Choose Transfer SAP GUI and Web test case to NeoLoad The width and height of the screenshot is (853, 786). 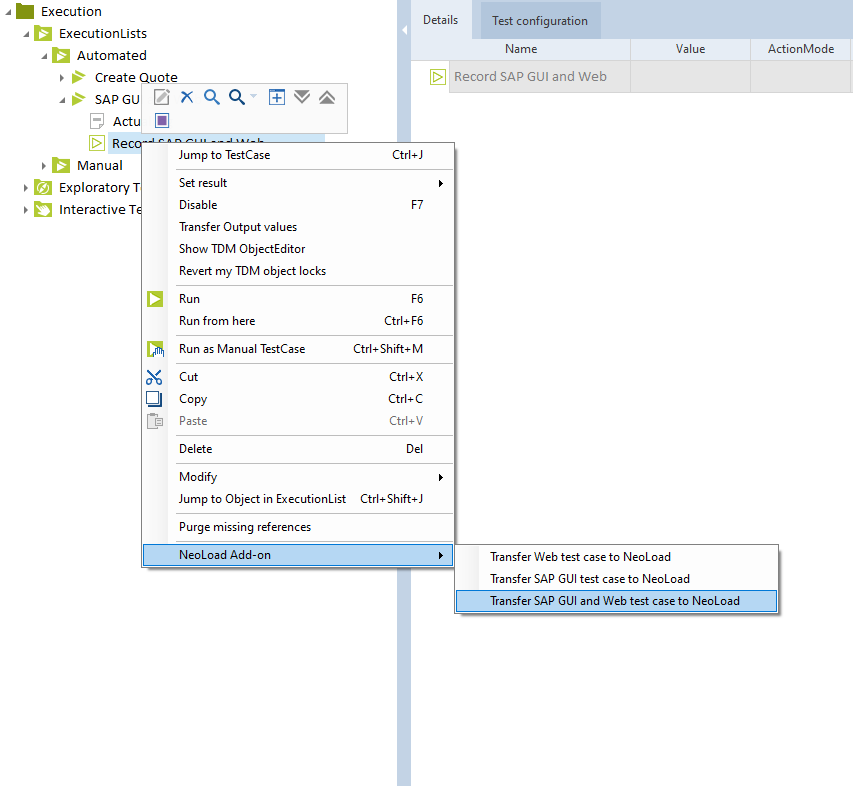[616, 601]
